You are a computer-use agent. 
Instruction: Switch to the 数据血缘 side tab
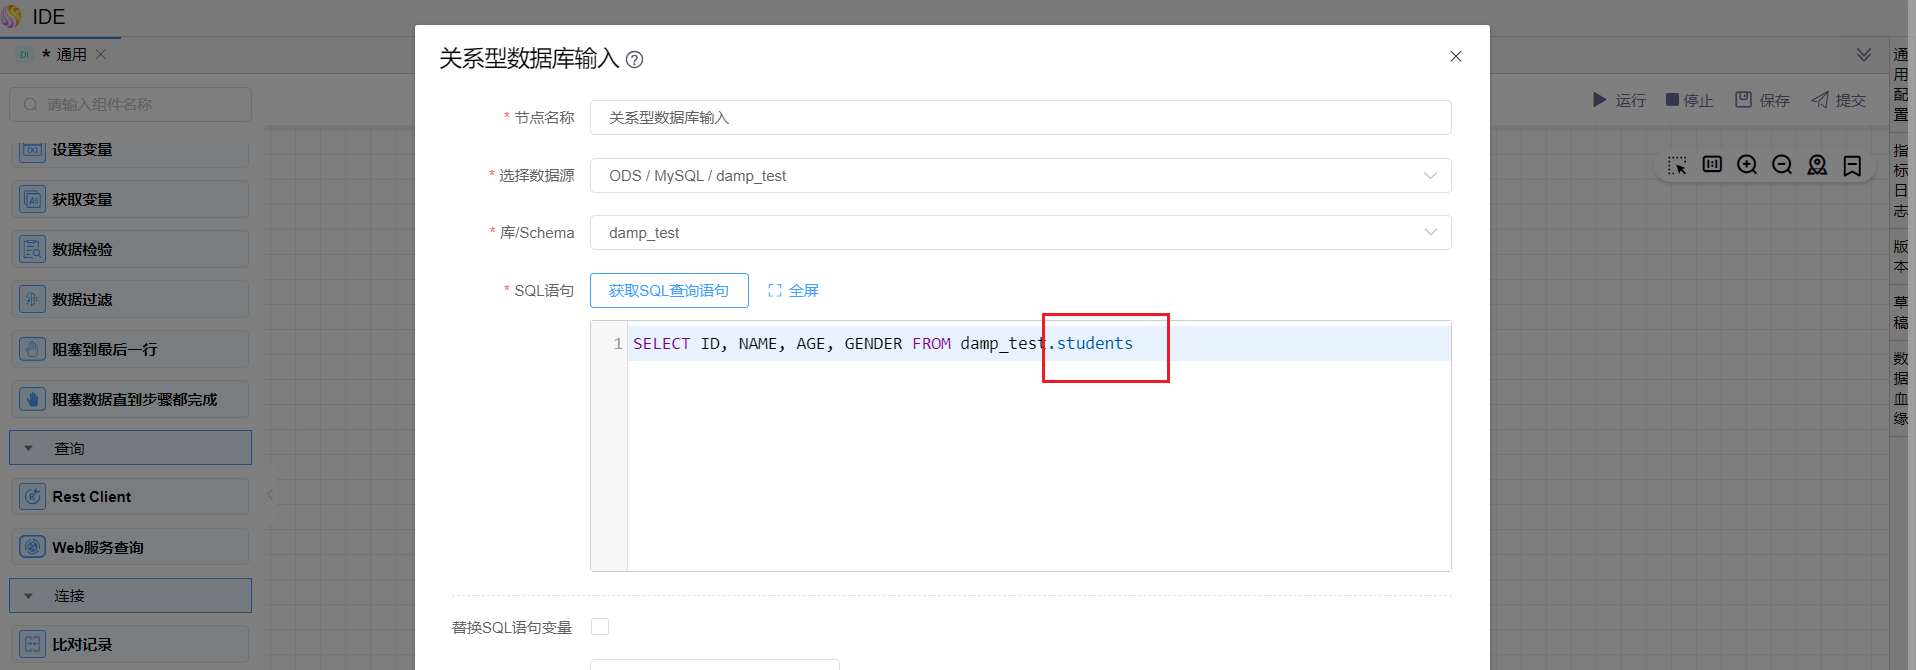click(1900, 388)
